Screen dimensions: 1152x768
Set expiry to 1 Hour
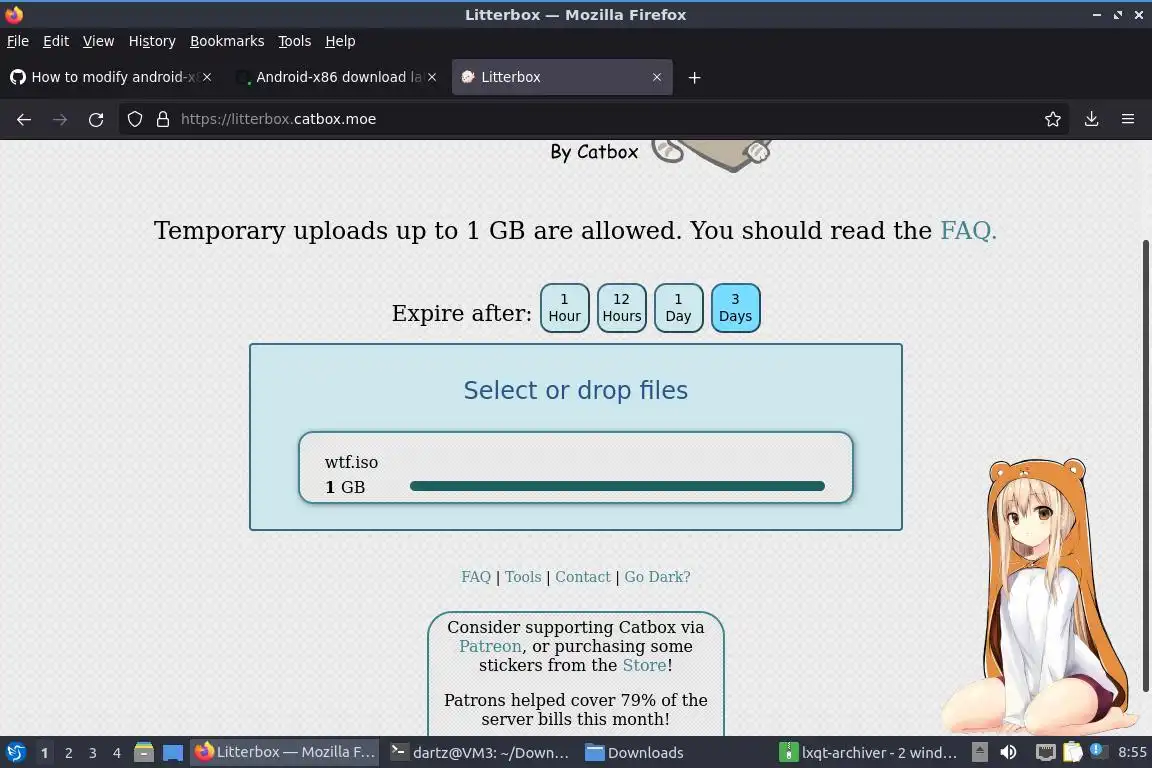coord(564,308)
